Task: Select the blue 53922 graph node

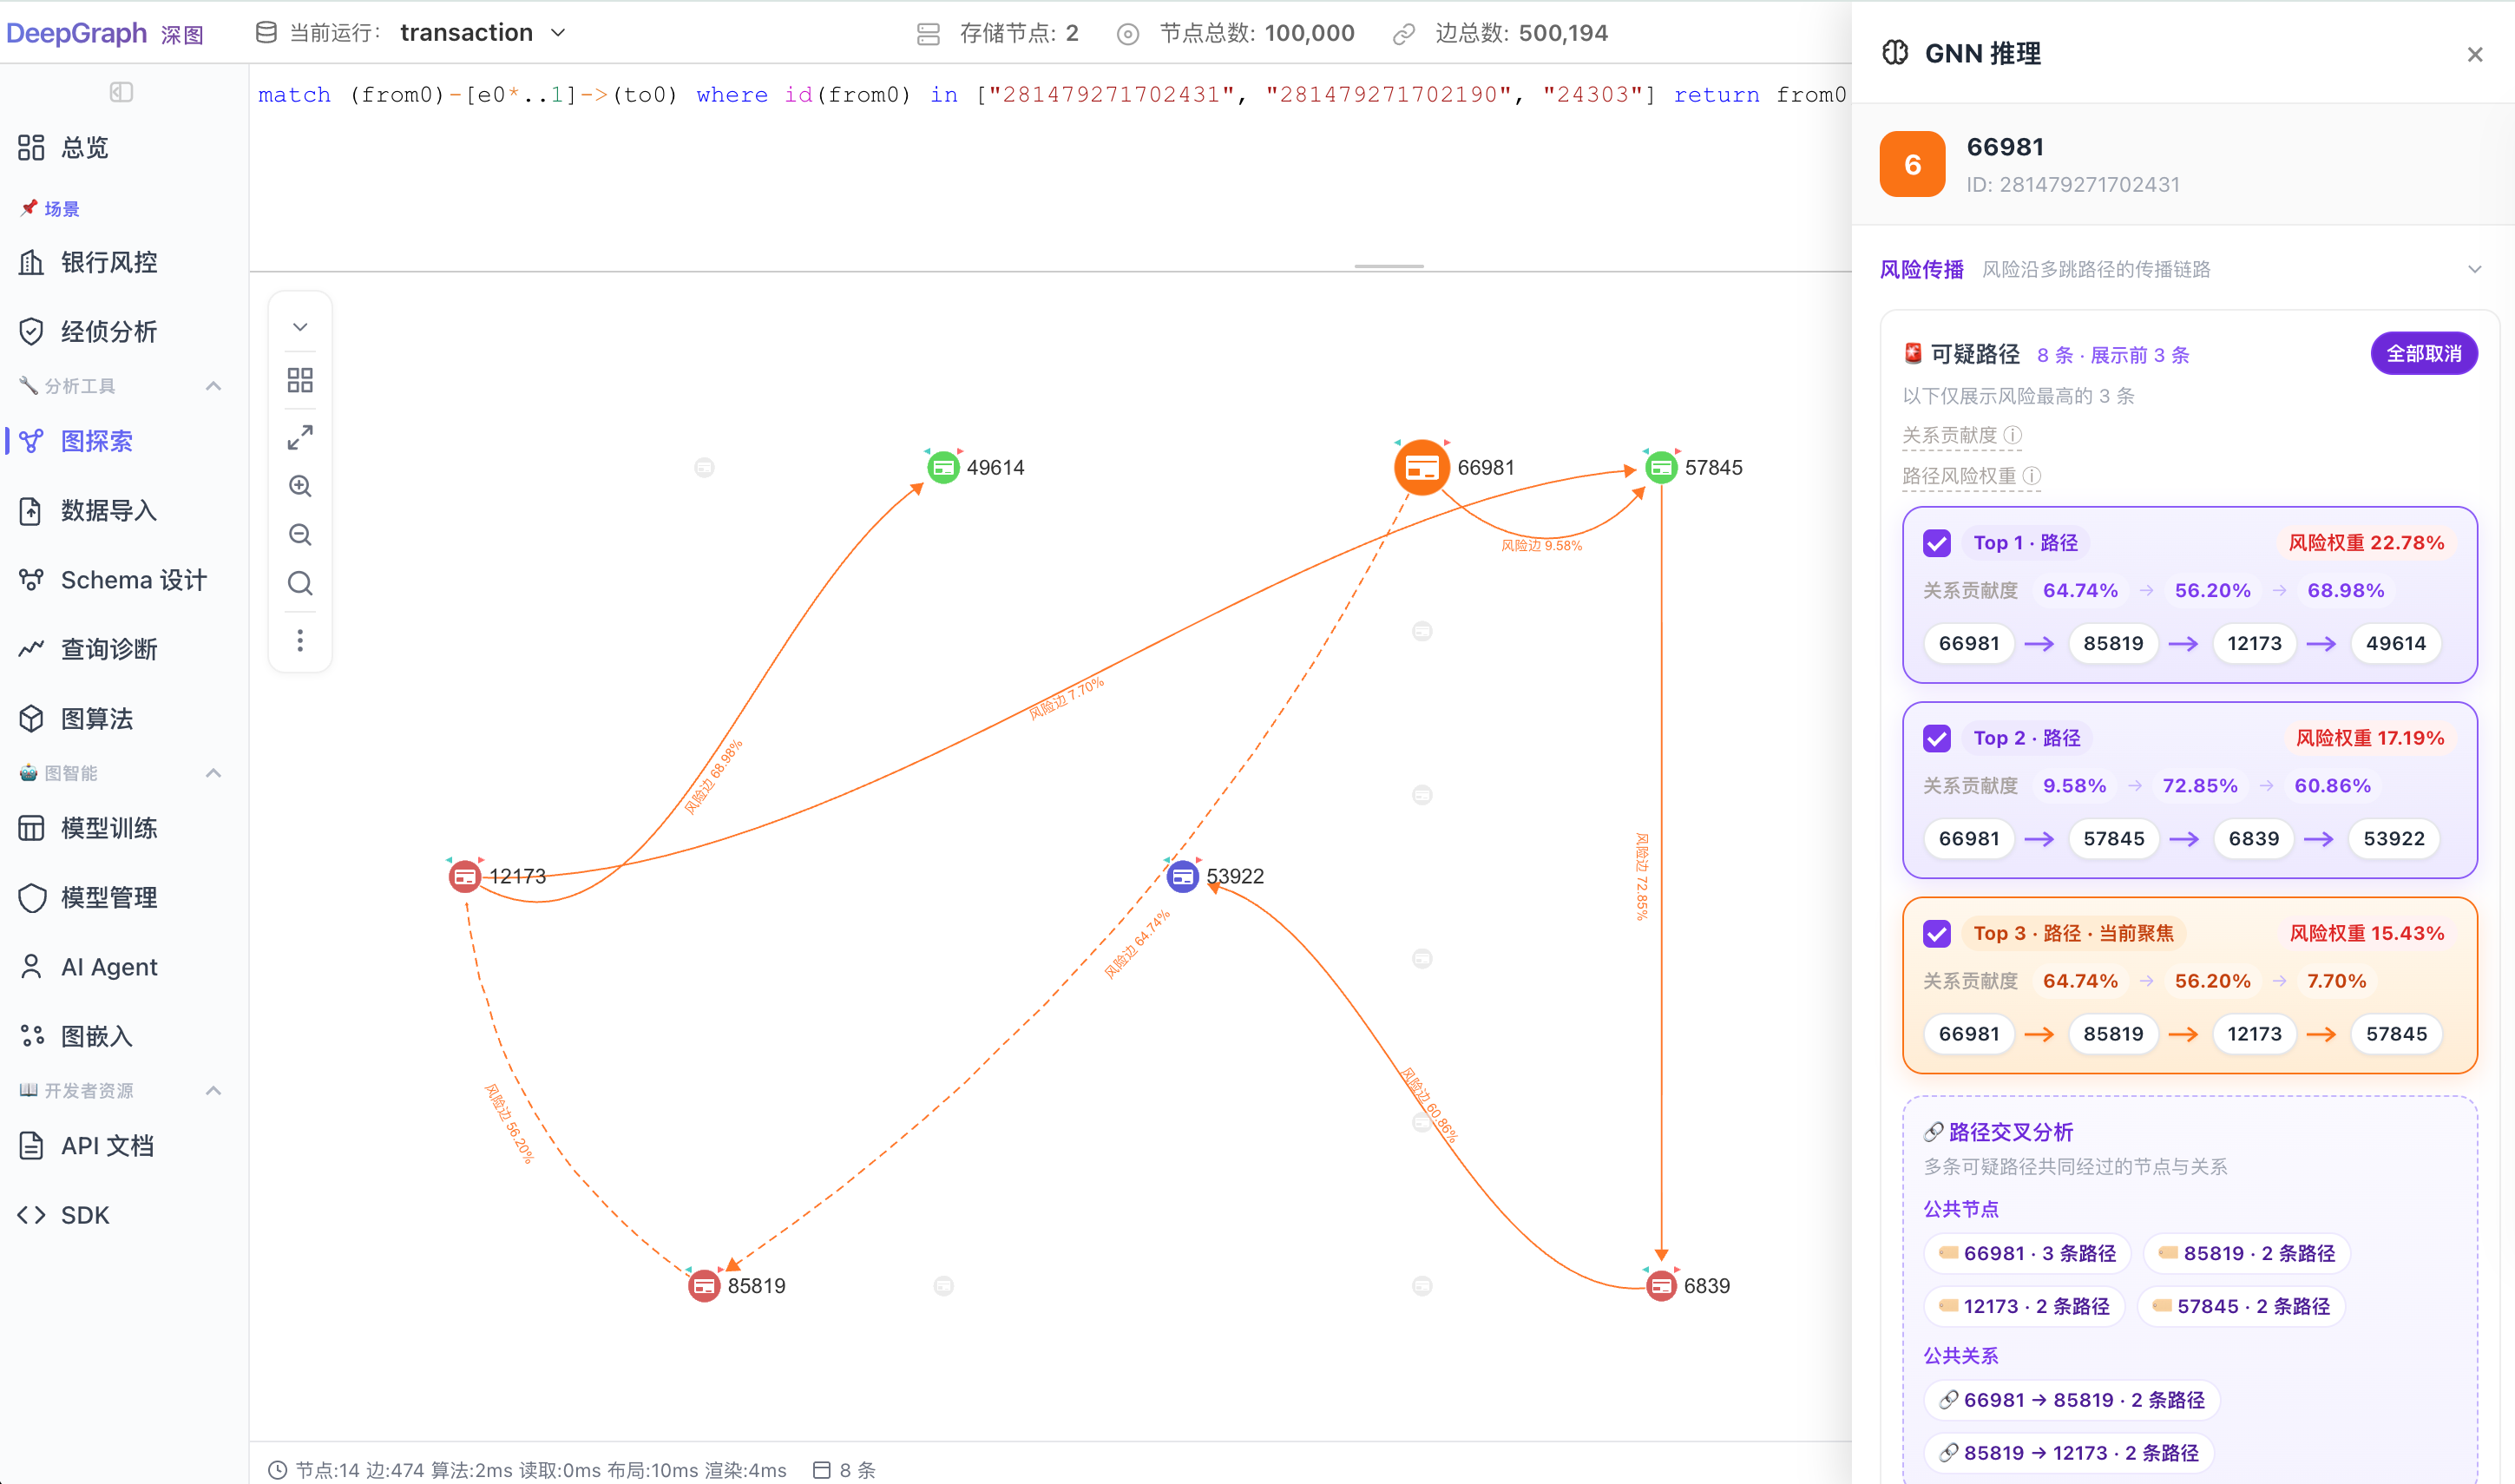Action: [x=1183, y=876]
